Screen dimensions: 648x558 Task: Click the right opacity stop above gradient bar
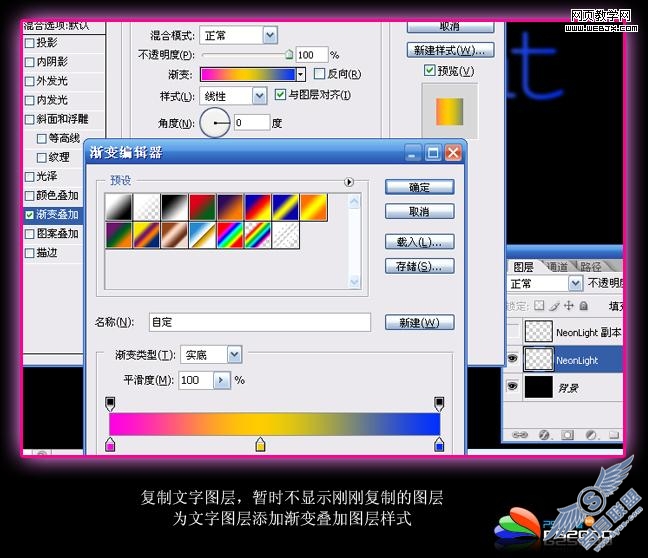tap(439, 404)
